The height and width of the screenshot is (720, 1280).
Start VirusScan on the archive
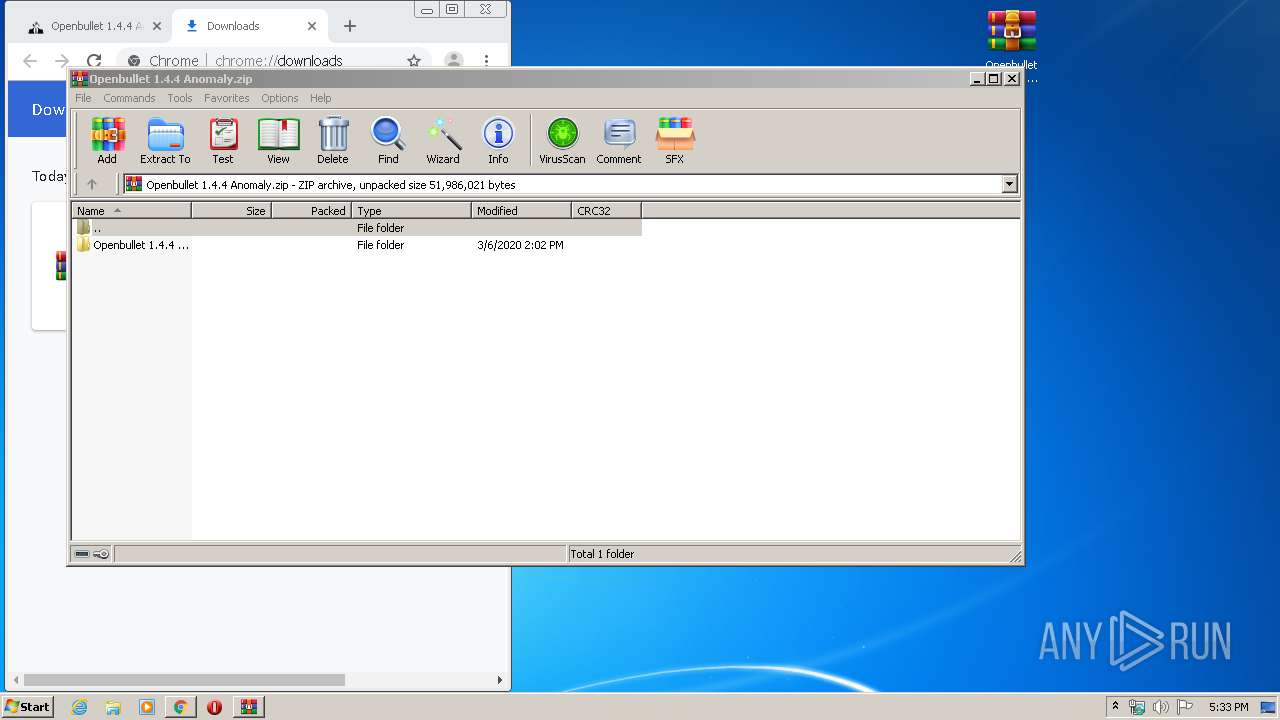coord(562,140)
